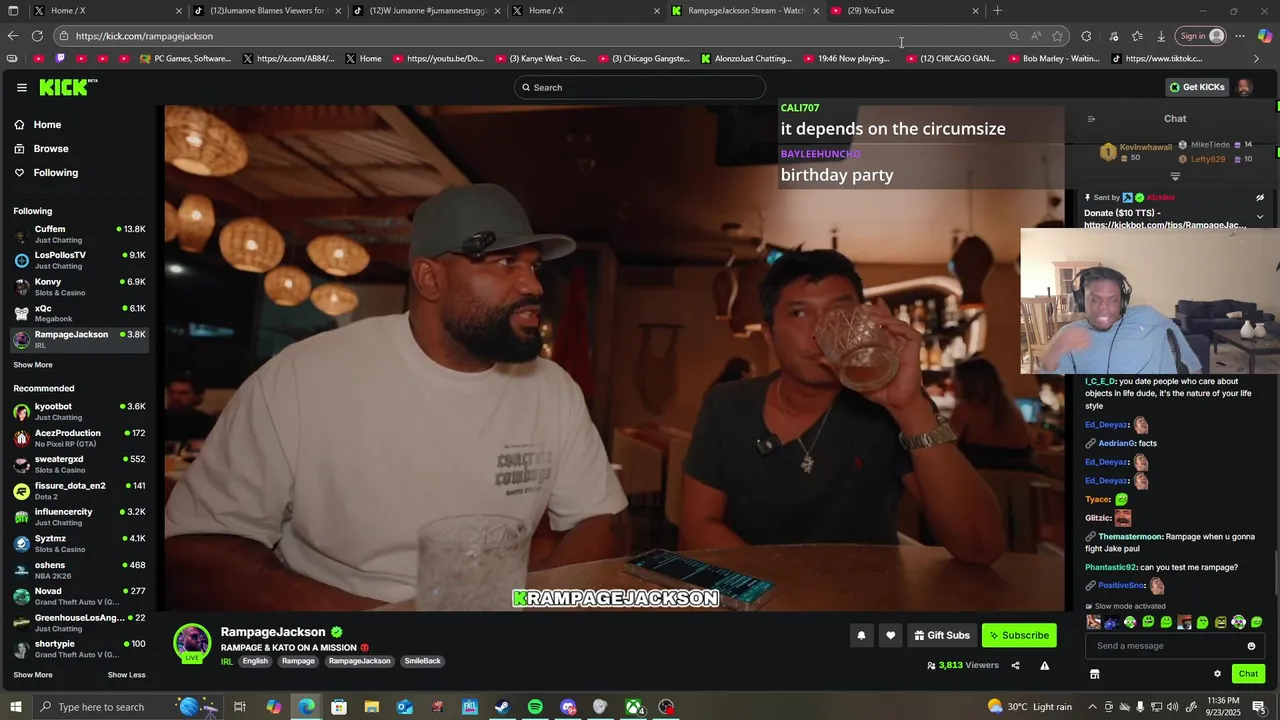Collapse the chat panel arrow icon

(x=1091, y=119)
